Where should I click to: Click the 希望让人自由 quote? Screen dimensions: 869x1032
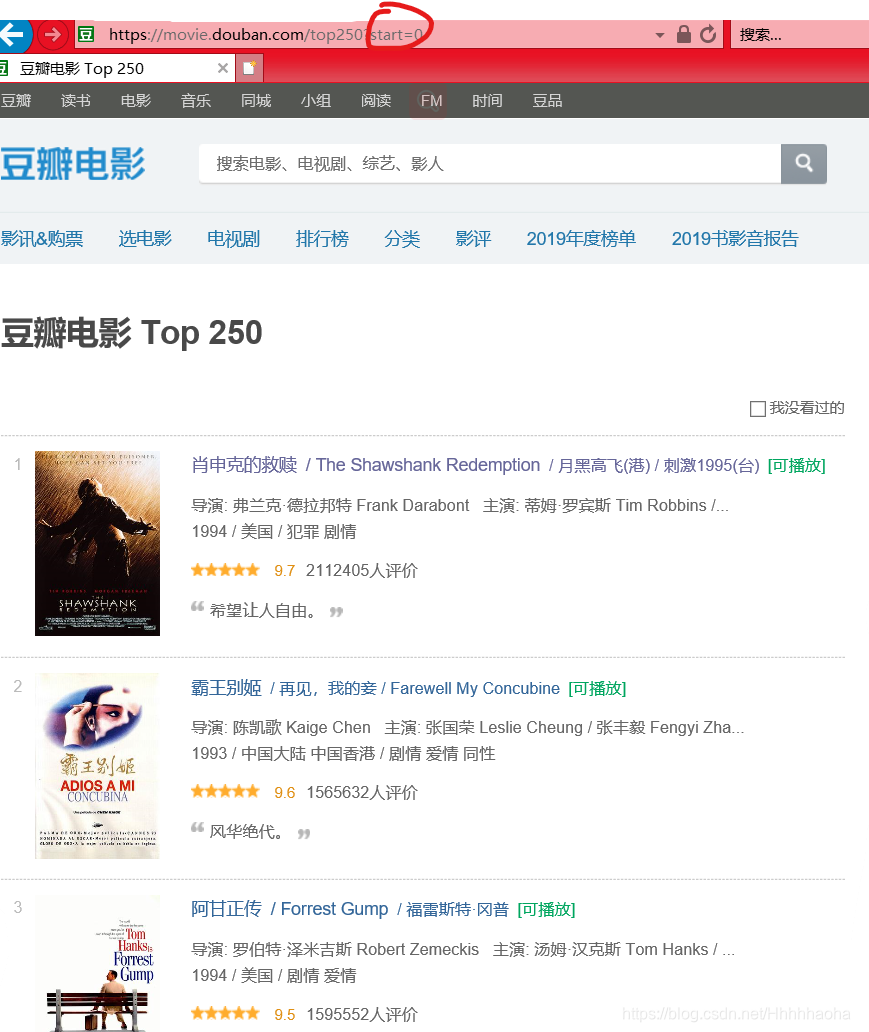(x=263, y=611)
